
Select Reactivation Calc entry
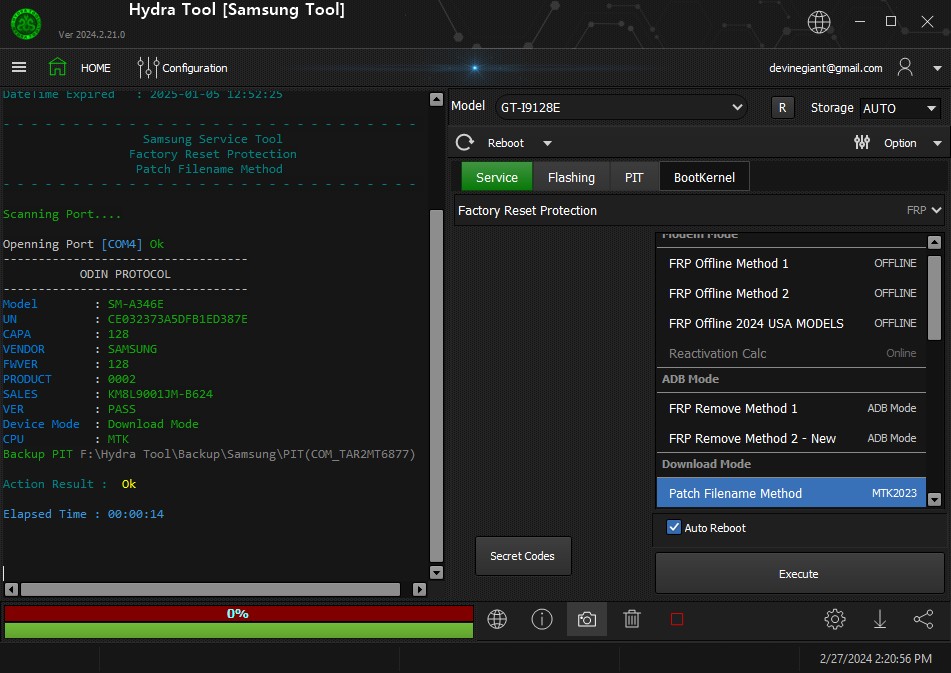point(791,353)
